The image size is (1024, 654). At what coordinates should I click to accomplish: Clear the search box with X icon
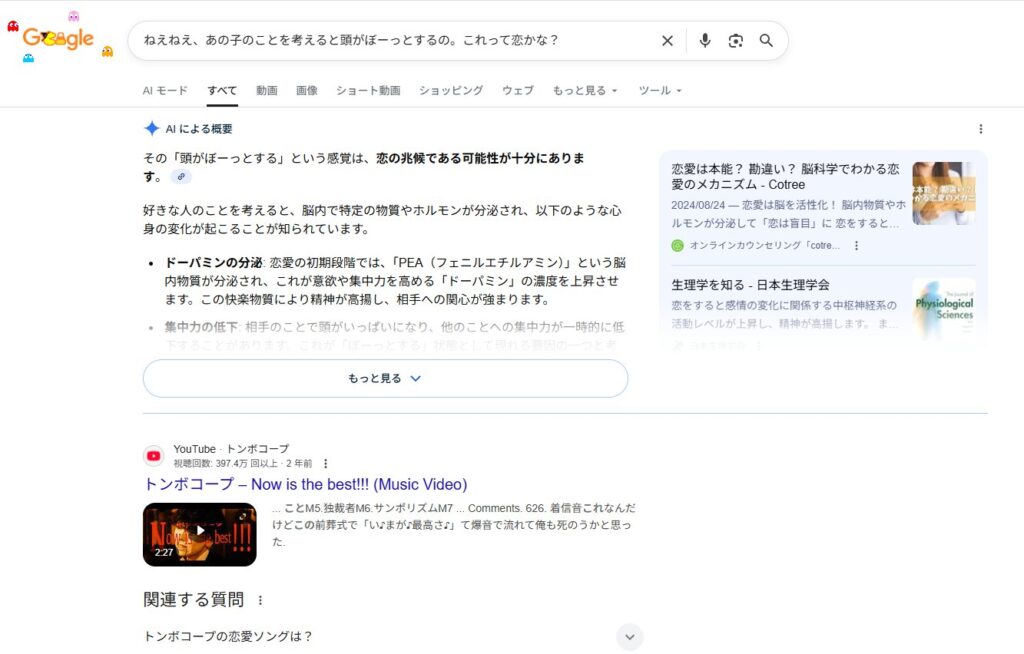click(667, 41)
